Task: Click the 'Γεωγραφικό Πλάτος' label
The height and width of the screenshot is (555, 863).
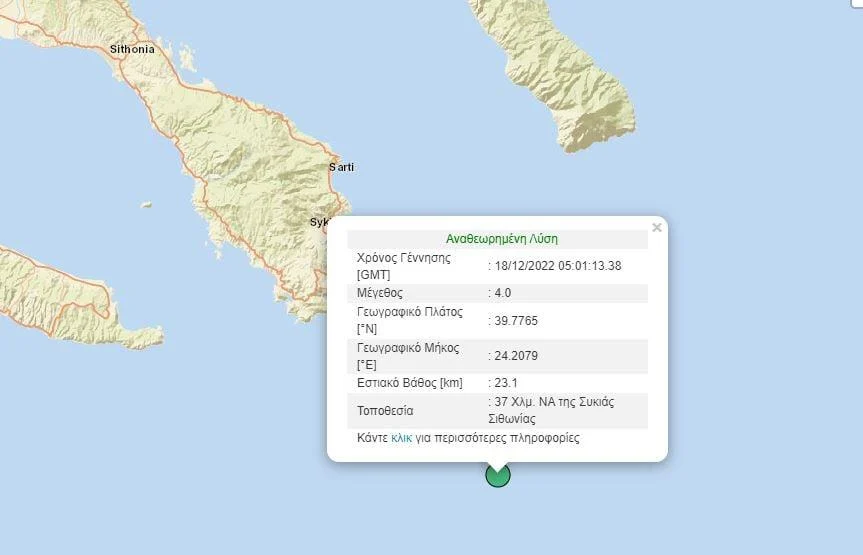Action: [x=410, y=312]
